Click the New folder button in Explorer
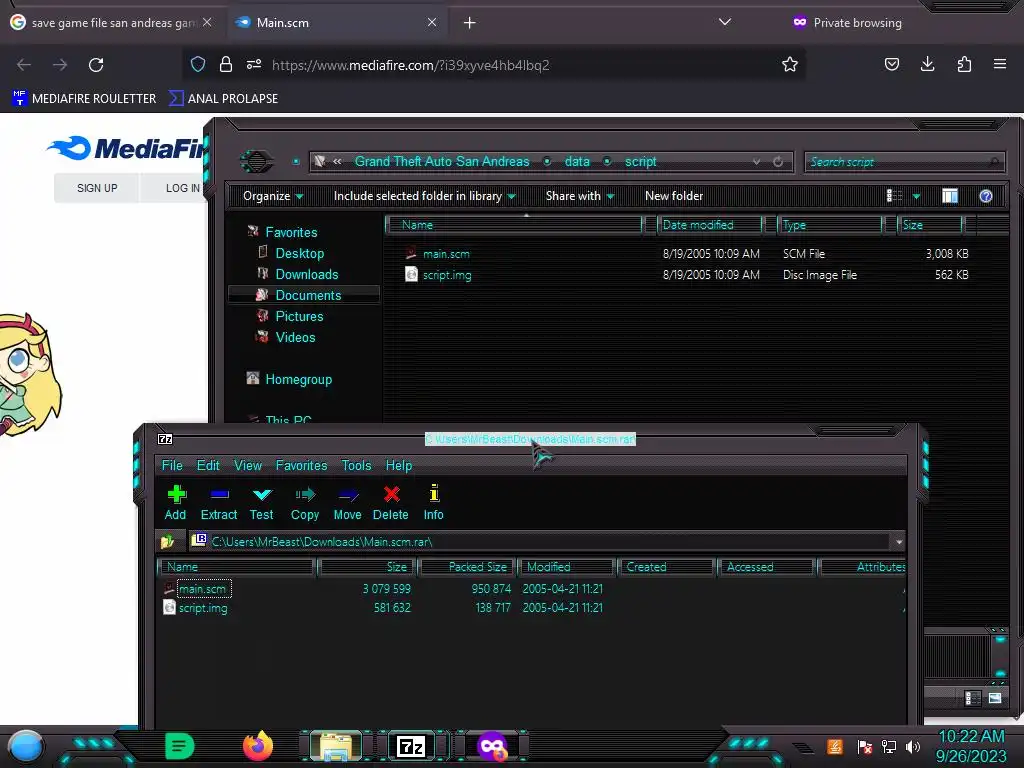 click(x=674, y=196)
